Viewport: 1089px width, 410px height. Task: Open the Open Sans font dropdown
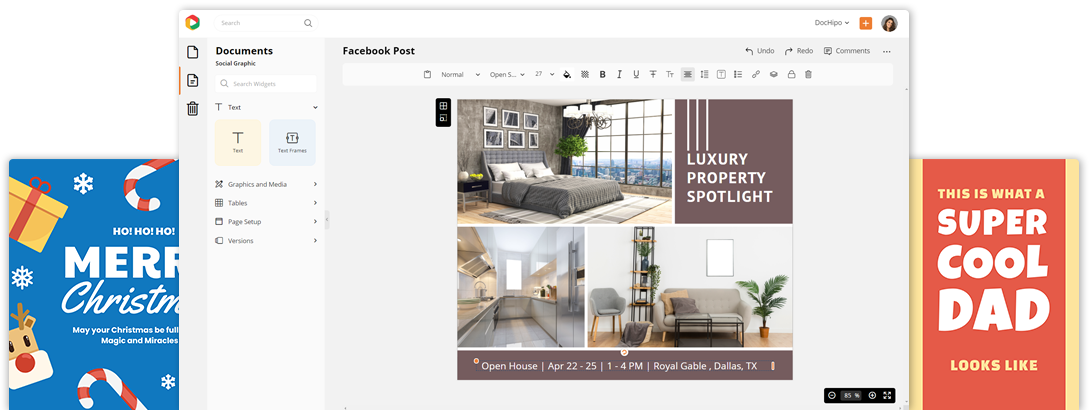(x=507, y=74)
